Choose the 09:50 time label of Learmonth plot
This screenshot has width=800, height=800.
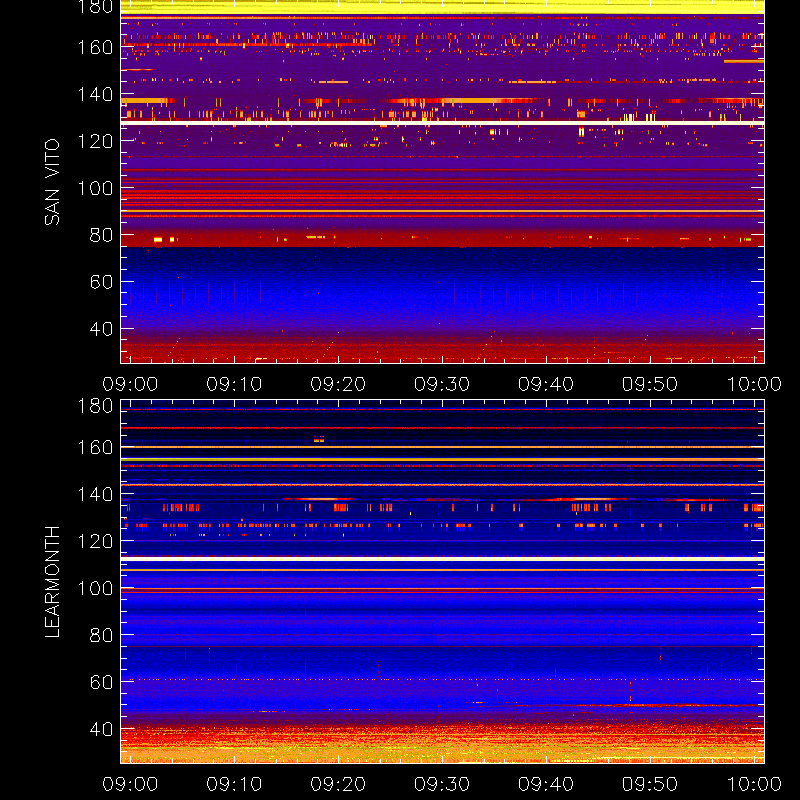[650, 784]
